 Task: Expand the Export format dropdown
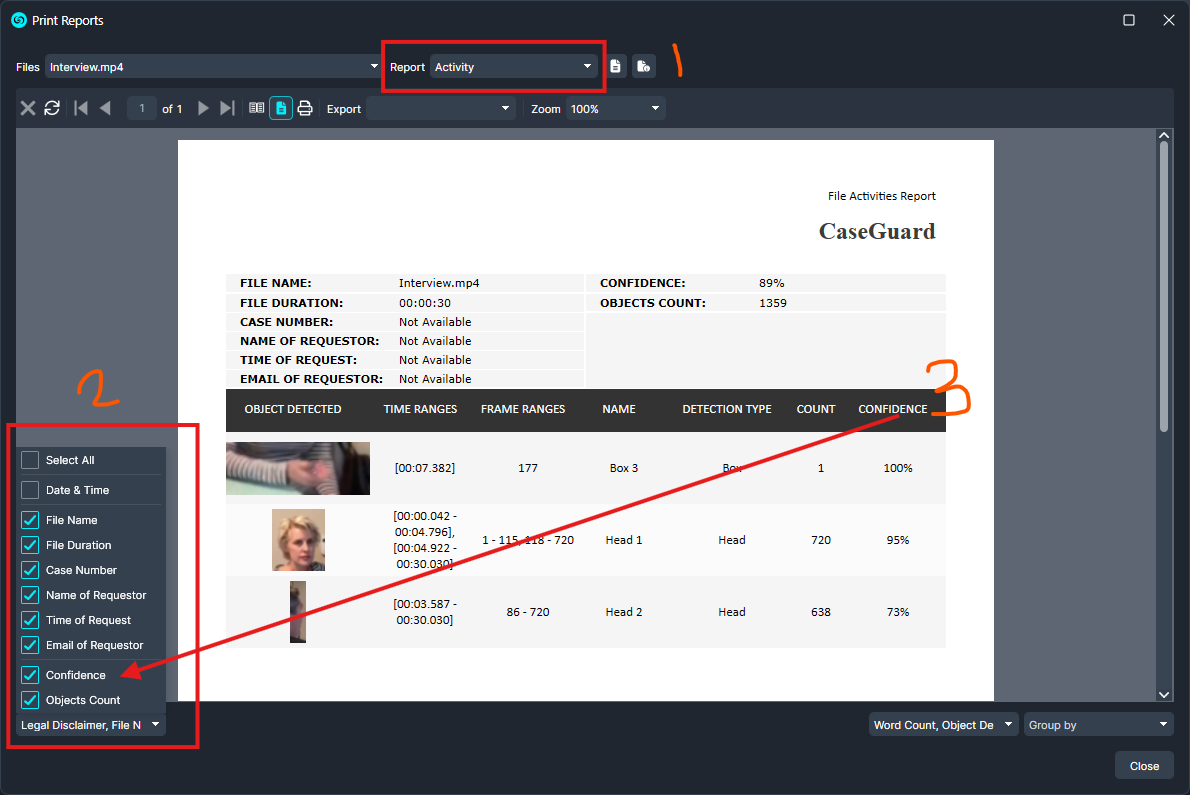pos(440,108)
